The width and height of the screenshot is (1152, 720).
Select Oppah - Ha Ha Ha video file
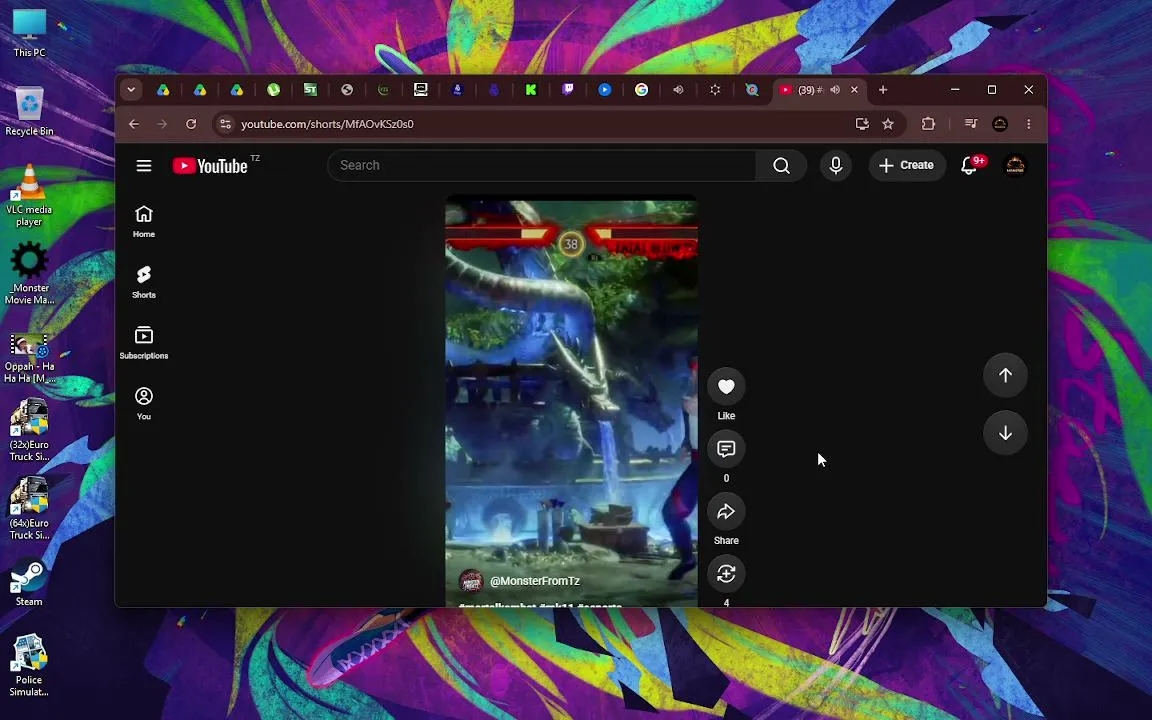point(29,359)
